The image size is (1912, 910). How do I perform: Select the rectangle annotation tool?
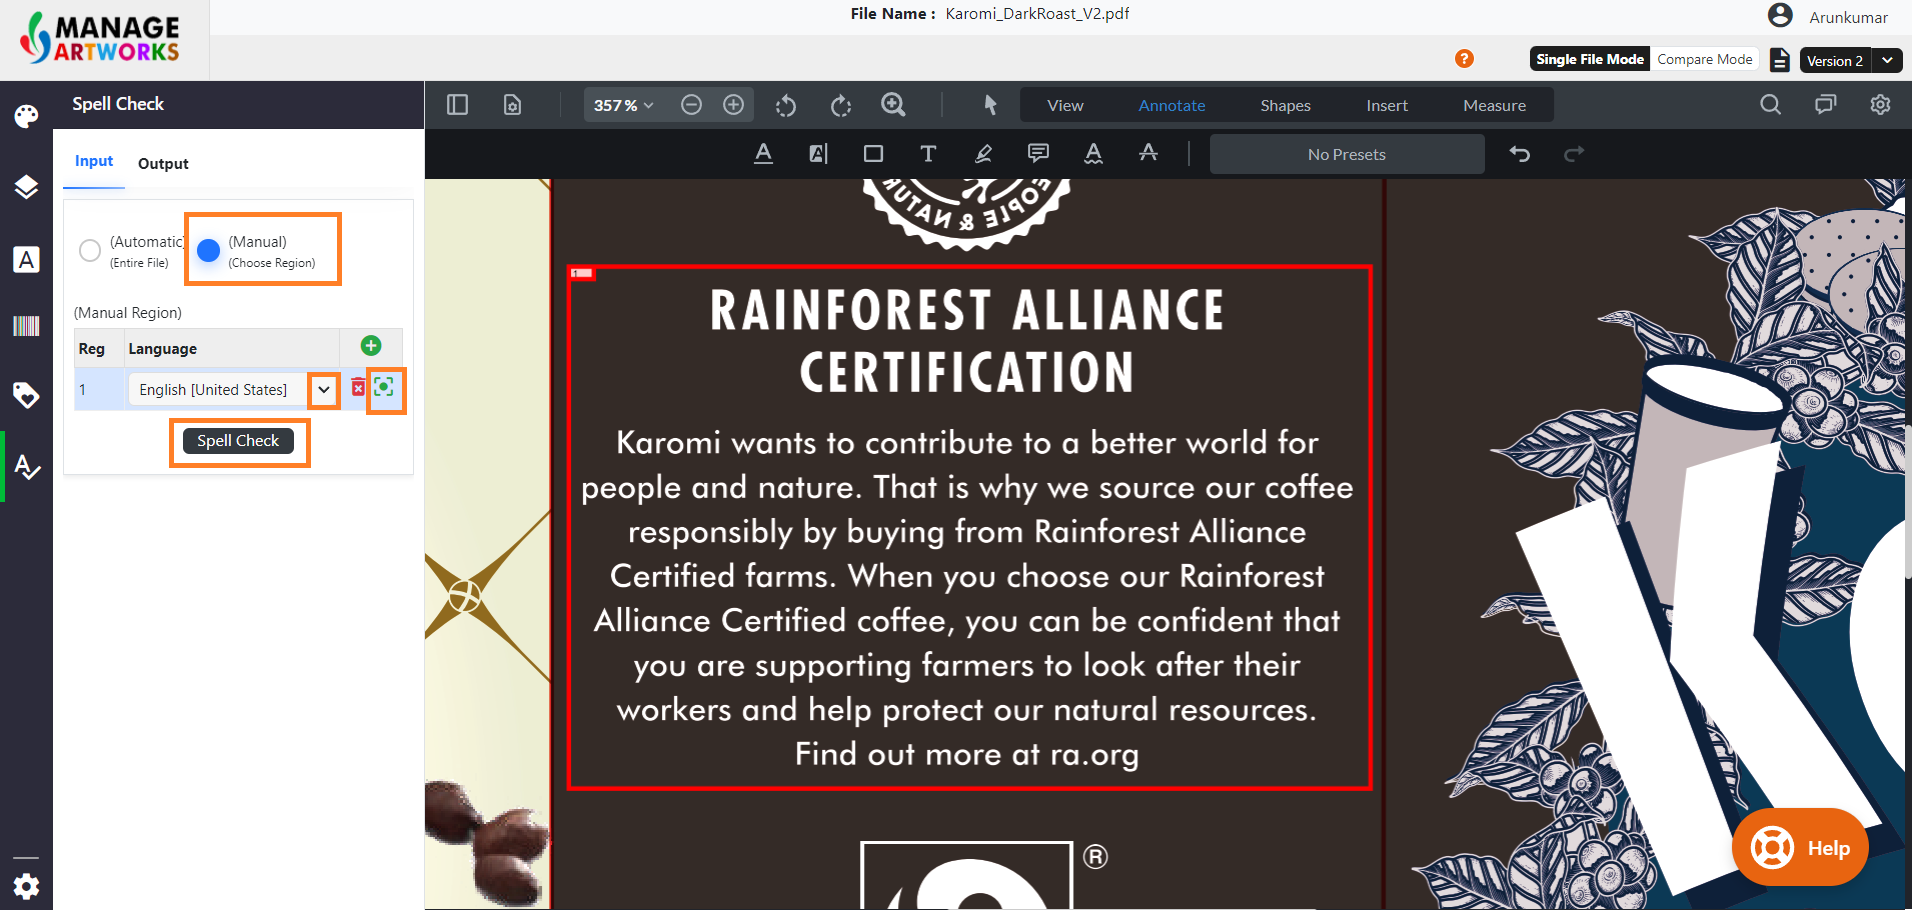coord(873,154)
